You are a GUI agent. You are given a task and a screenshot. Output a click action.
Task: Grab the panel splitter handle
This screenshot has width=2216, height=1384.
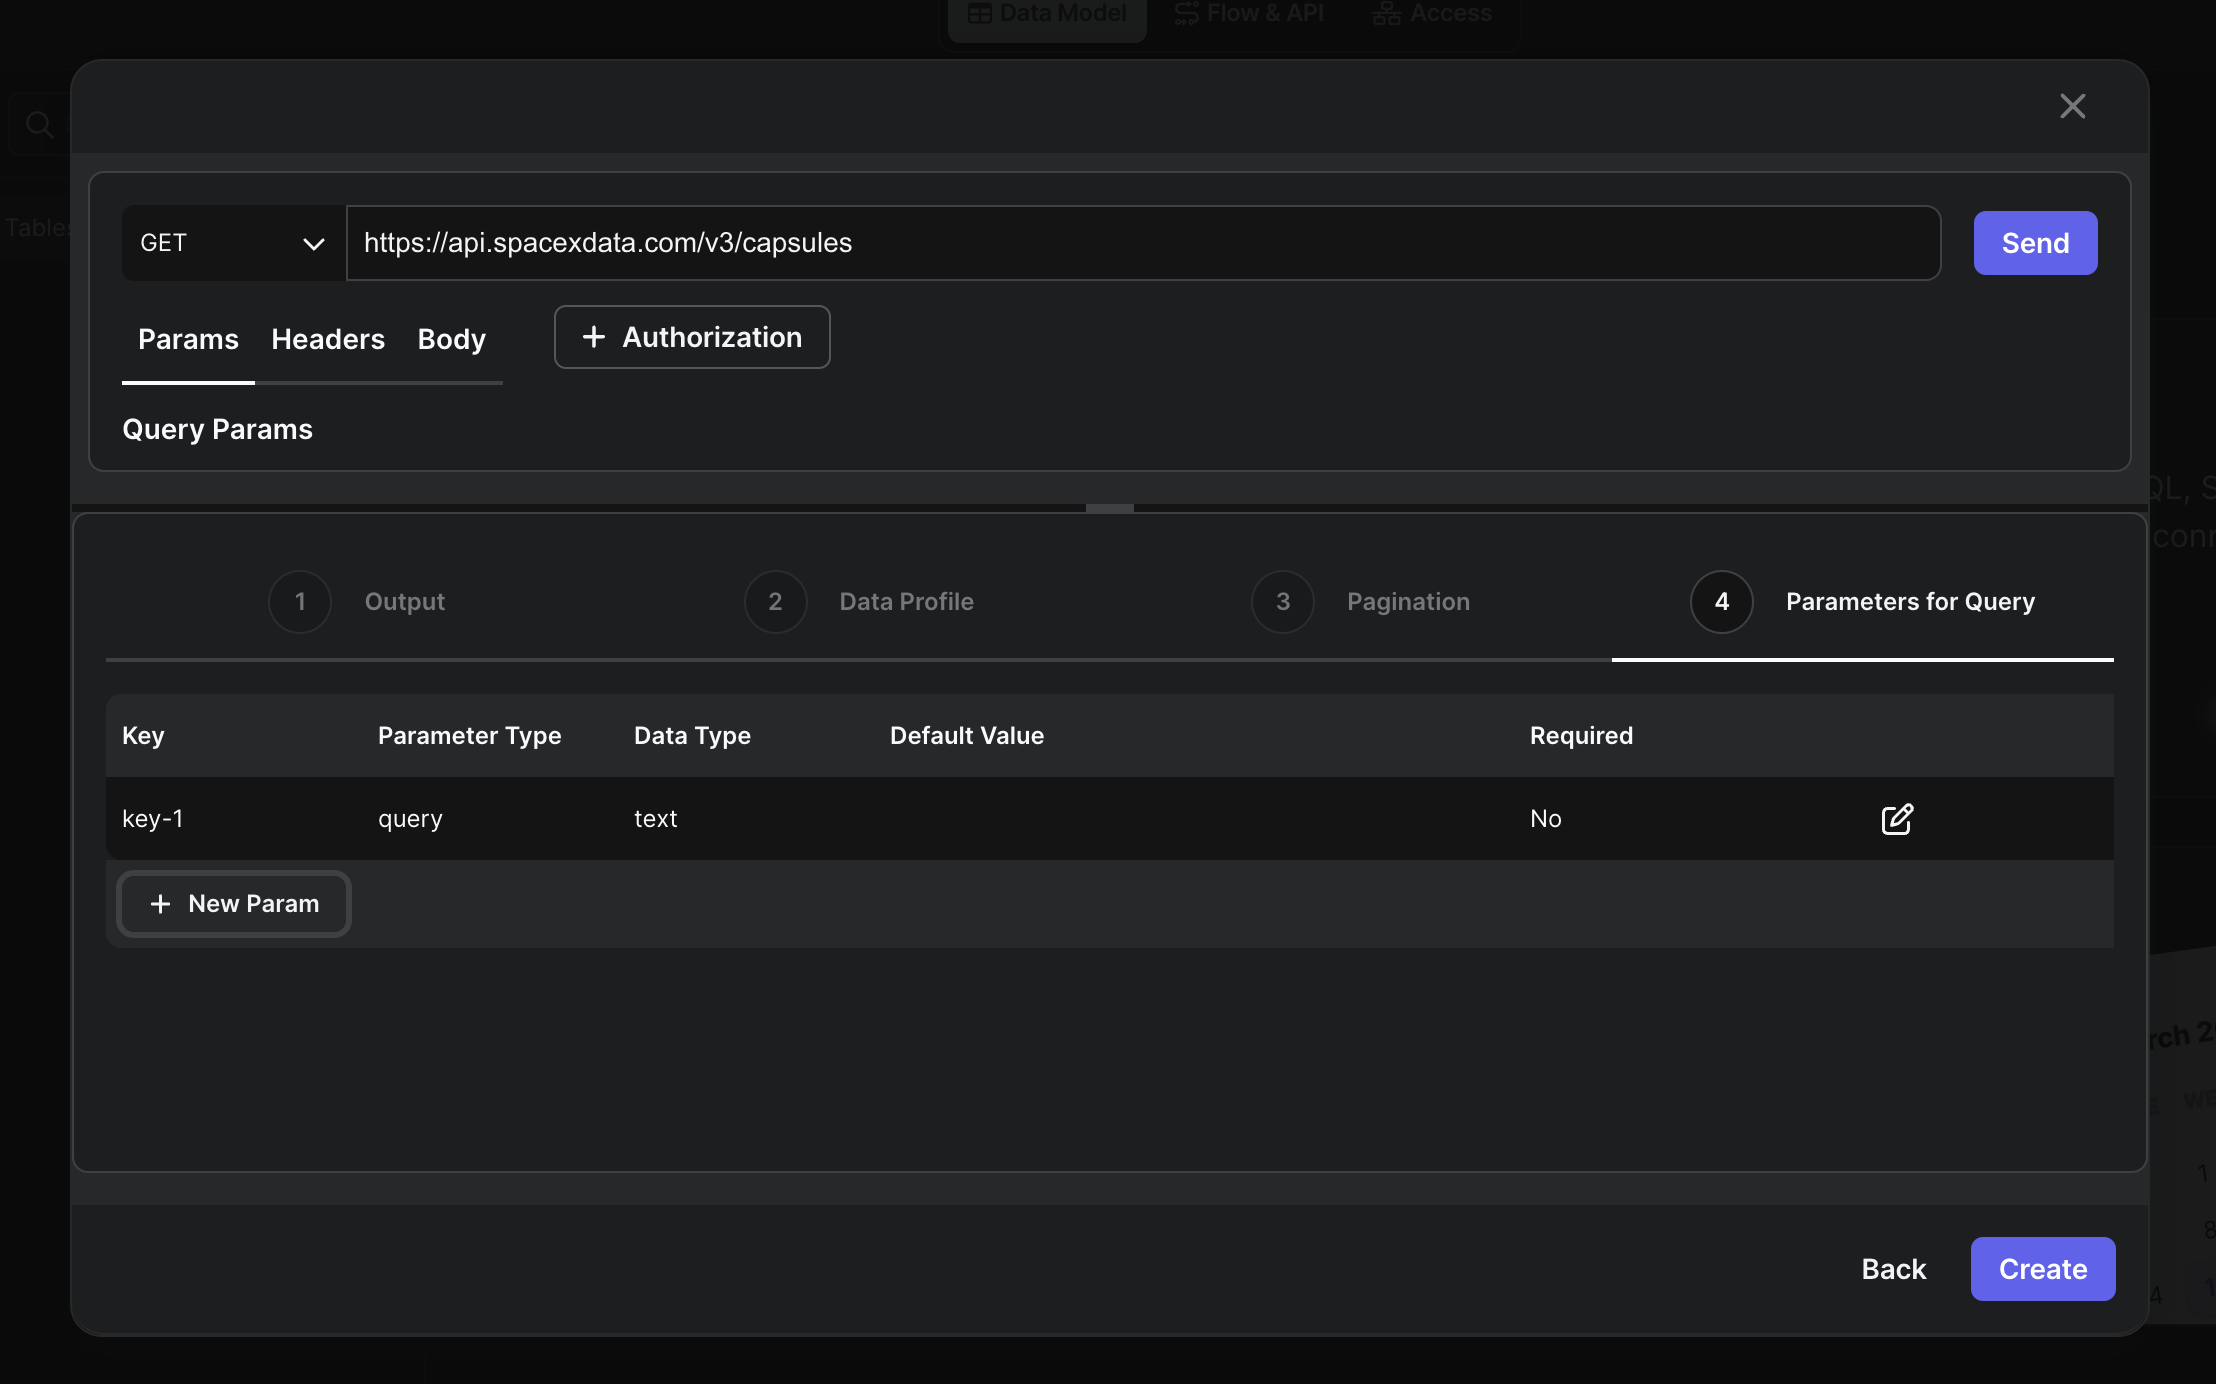click(x=1110, y=508)
